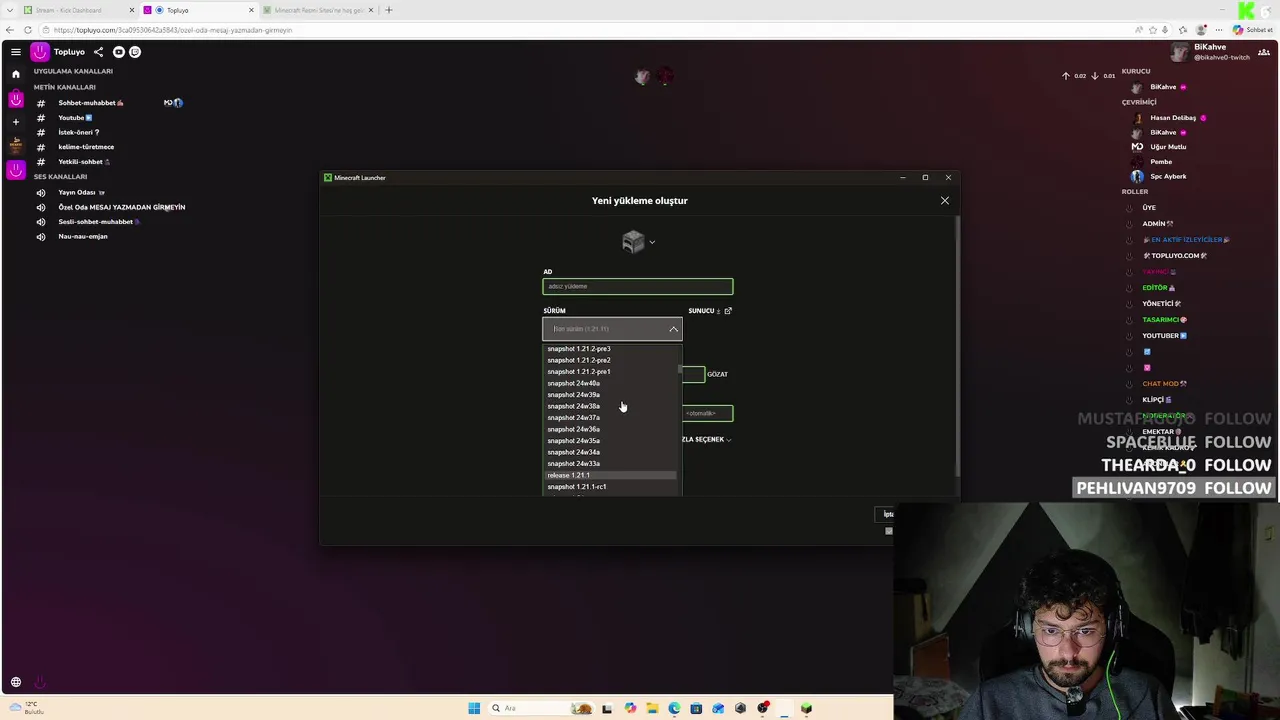Select snapshot 24w33a version
This screenshot has width=1280, height=720.
[x=611, y=464]
